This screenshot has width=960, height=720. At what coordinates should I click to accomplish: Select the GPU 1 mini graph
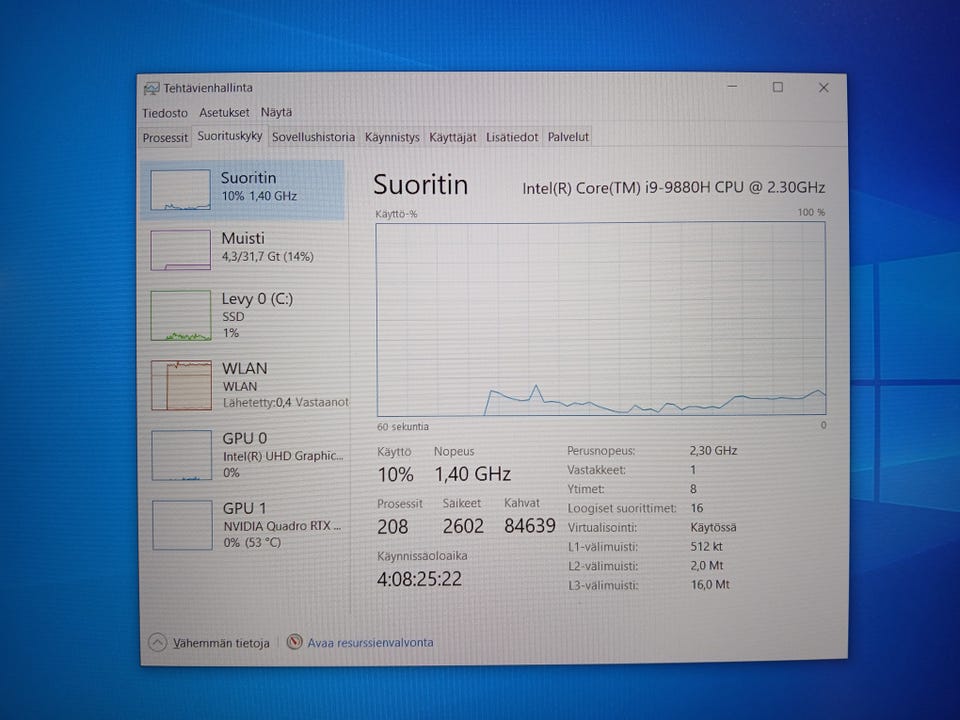tap(182, 525)
